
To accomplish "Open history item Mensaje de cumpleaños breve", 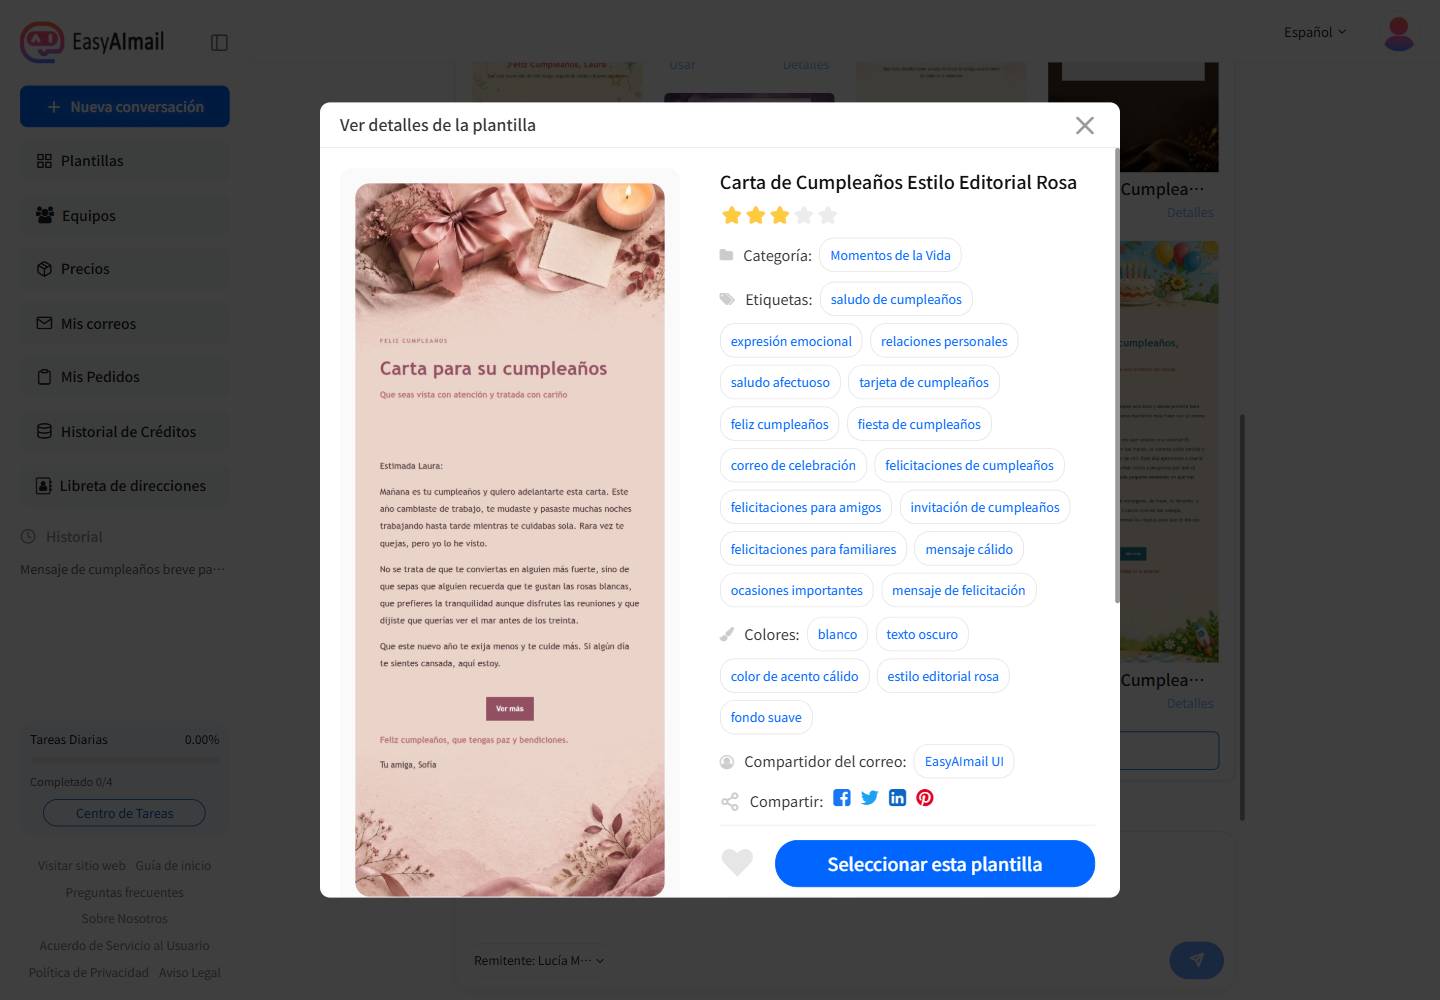I will [122, 569].
